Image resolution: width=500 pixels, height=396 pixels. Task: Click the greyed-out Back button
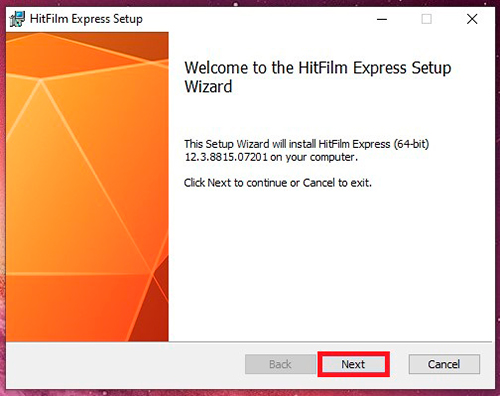point(280,364)
